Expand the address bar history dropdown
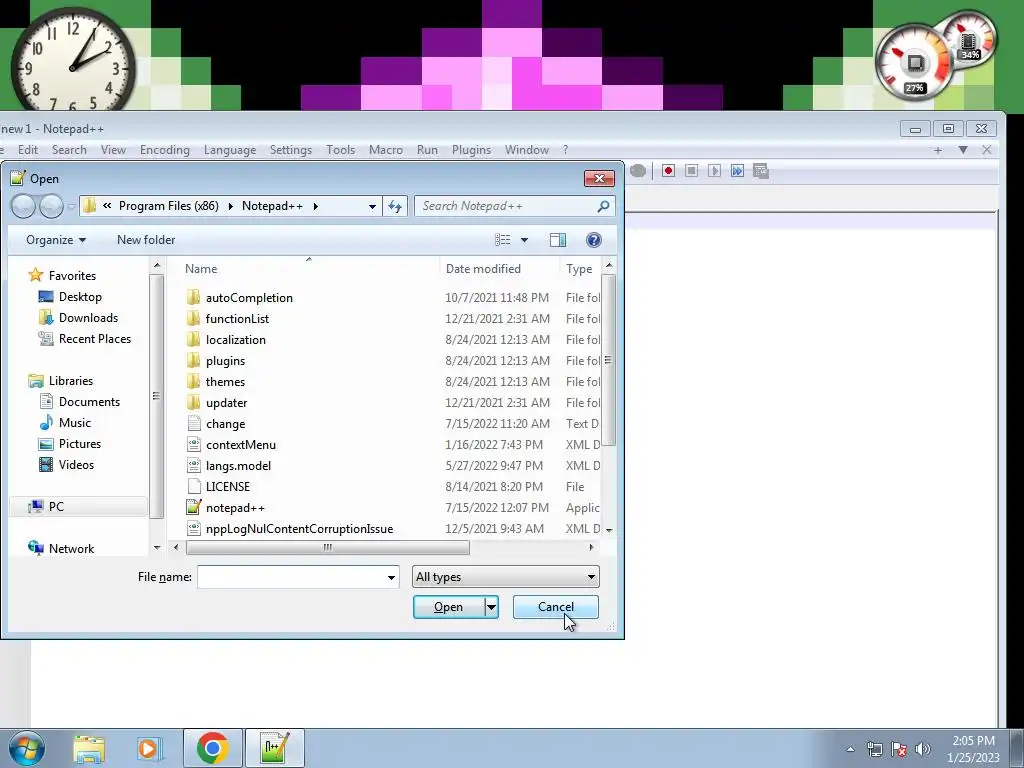 (372, 206)
